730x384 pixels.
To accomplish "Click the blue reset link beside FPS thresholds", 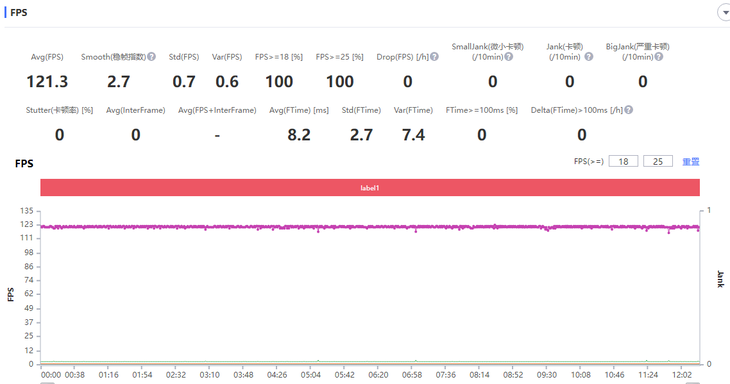I will (691, 162).
